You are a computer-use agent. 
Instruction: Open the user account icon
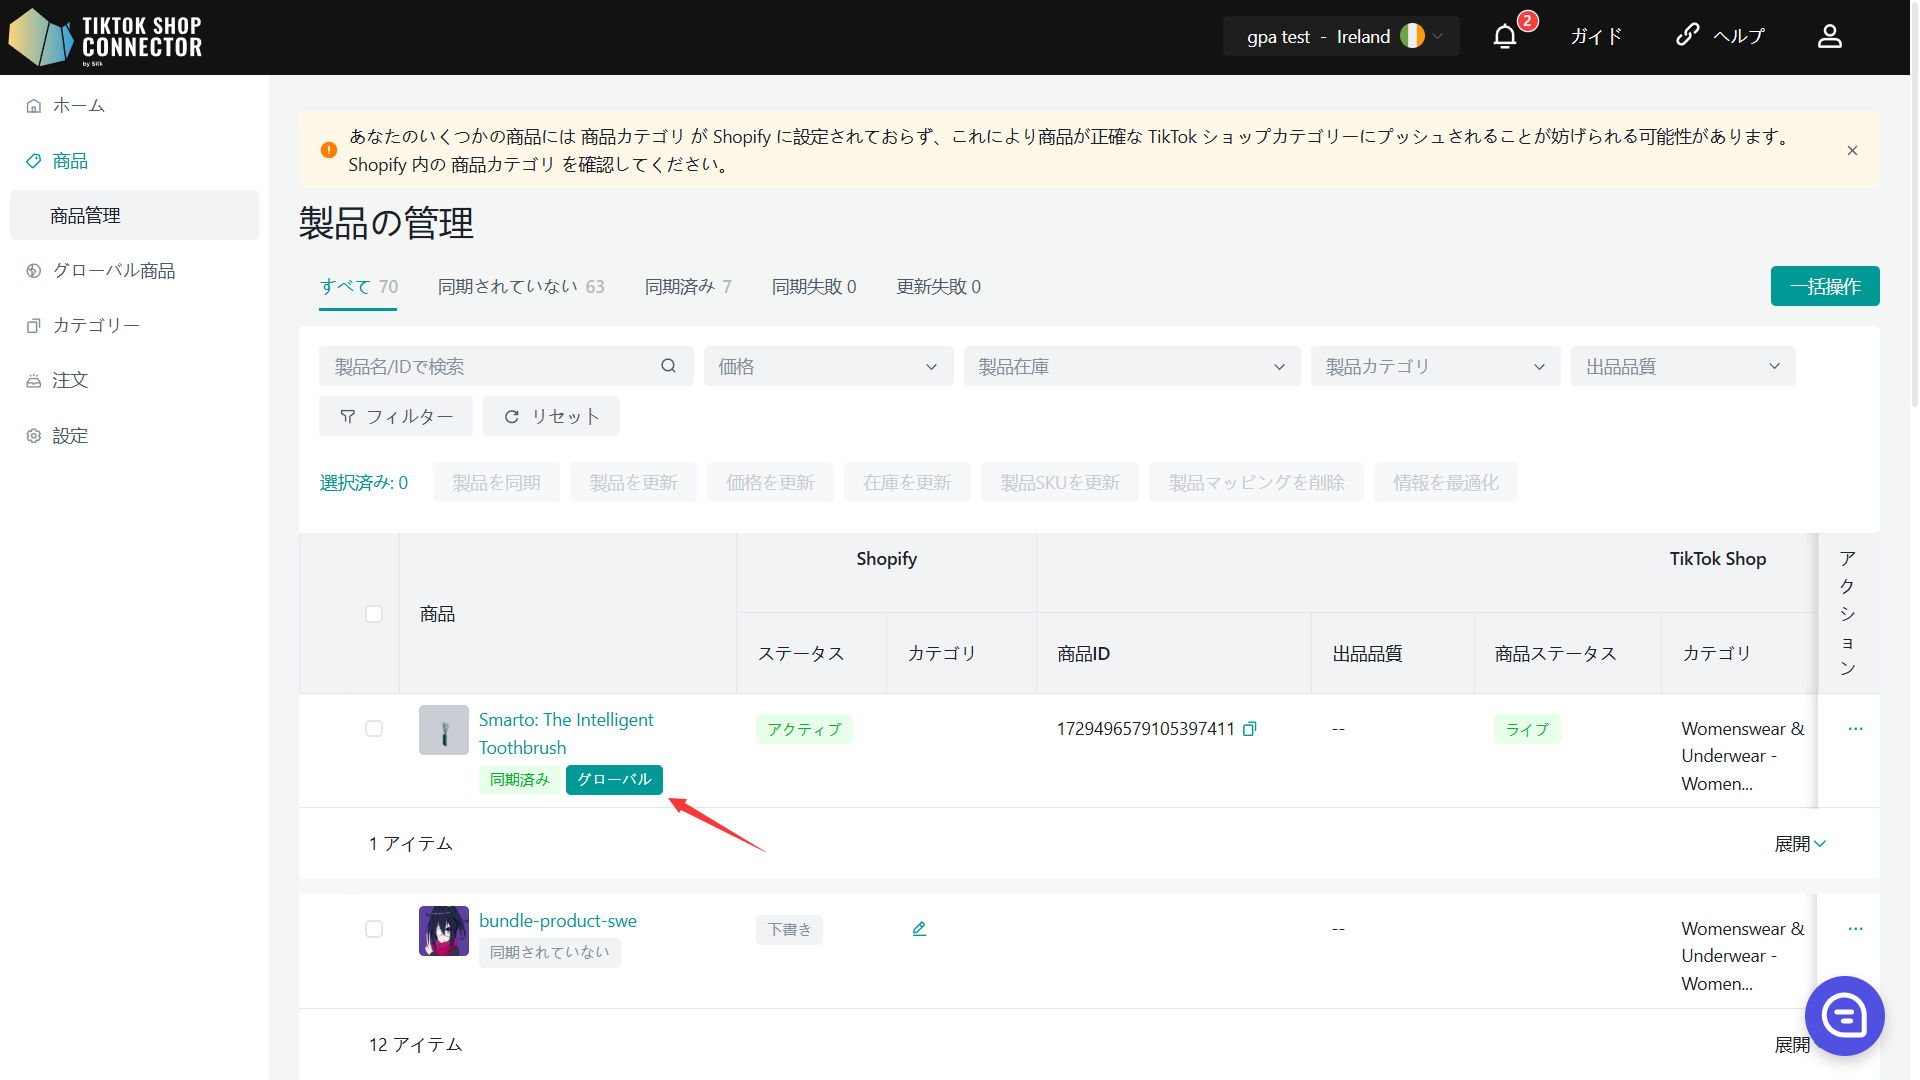click(x=1830, y=37)
